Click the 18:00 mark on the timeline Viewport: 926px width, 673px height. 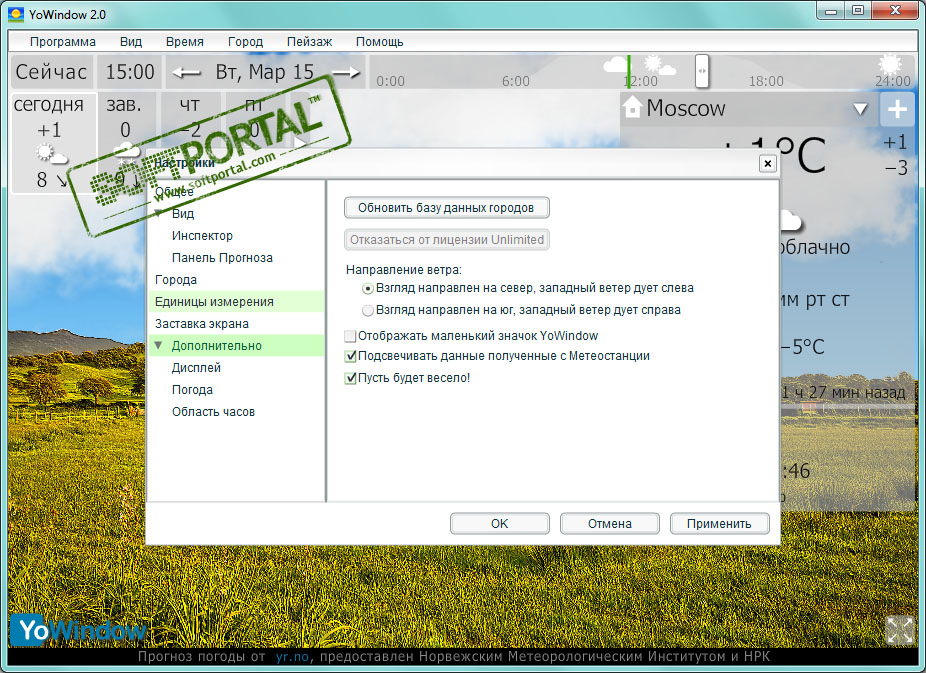pyautogui.click(x=766, y=81)
